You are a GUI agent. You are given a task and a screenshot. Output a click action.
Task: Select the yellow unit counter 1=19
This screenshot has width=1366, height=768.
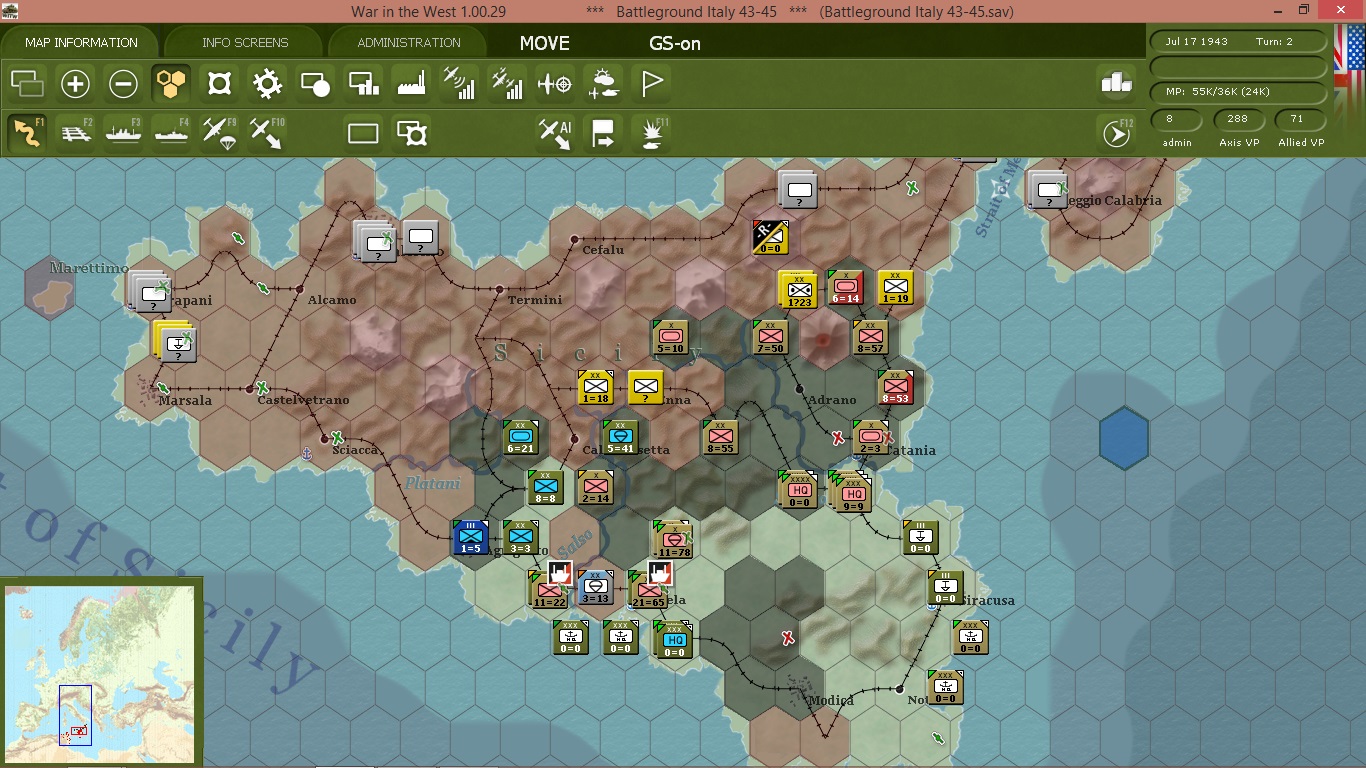coord(896,288)
